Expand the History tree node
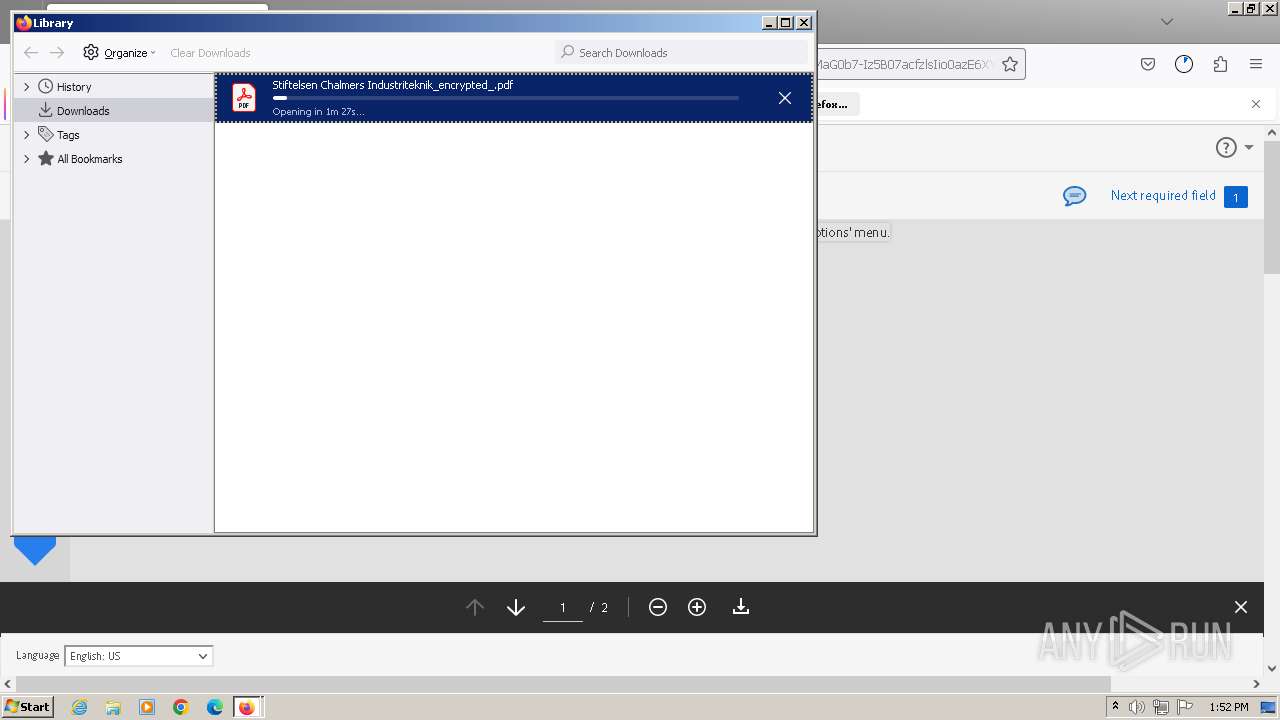This screenshot has height=720, width=1280. (27, 87)
